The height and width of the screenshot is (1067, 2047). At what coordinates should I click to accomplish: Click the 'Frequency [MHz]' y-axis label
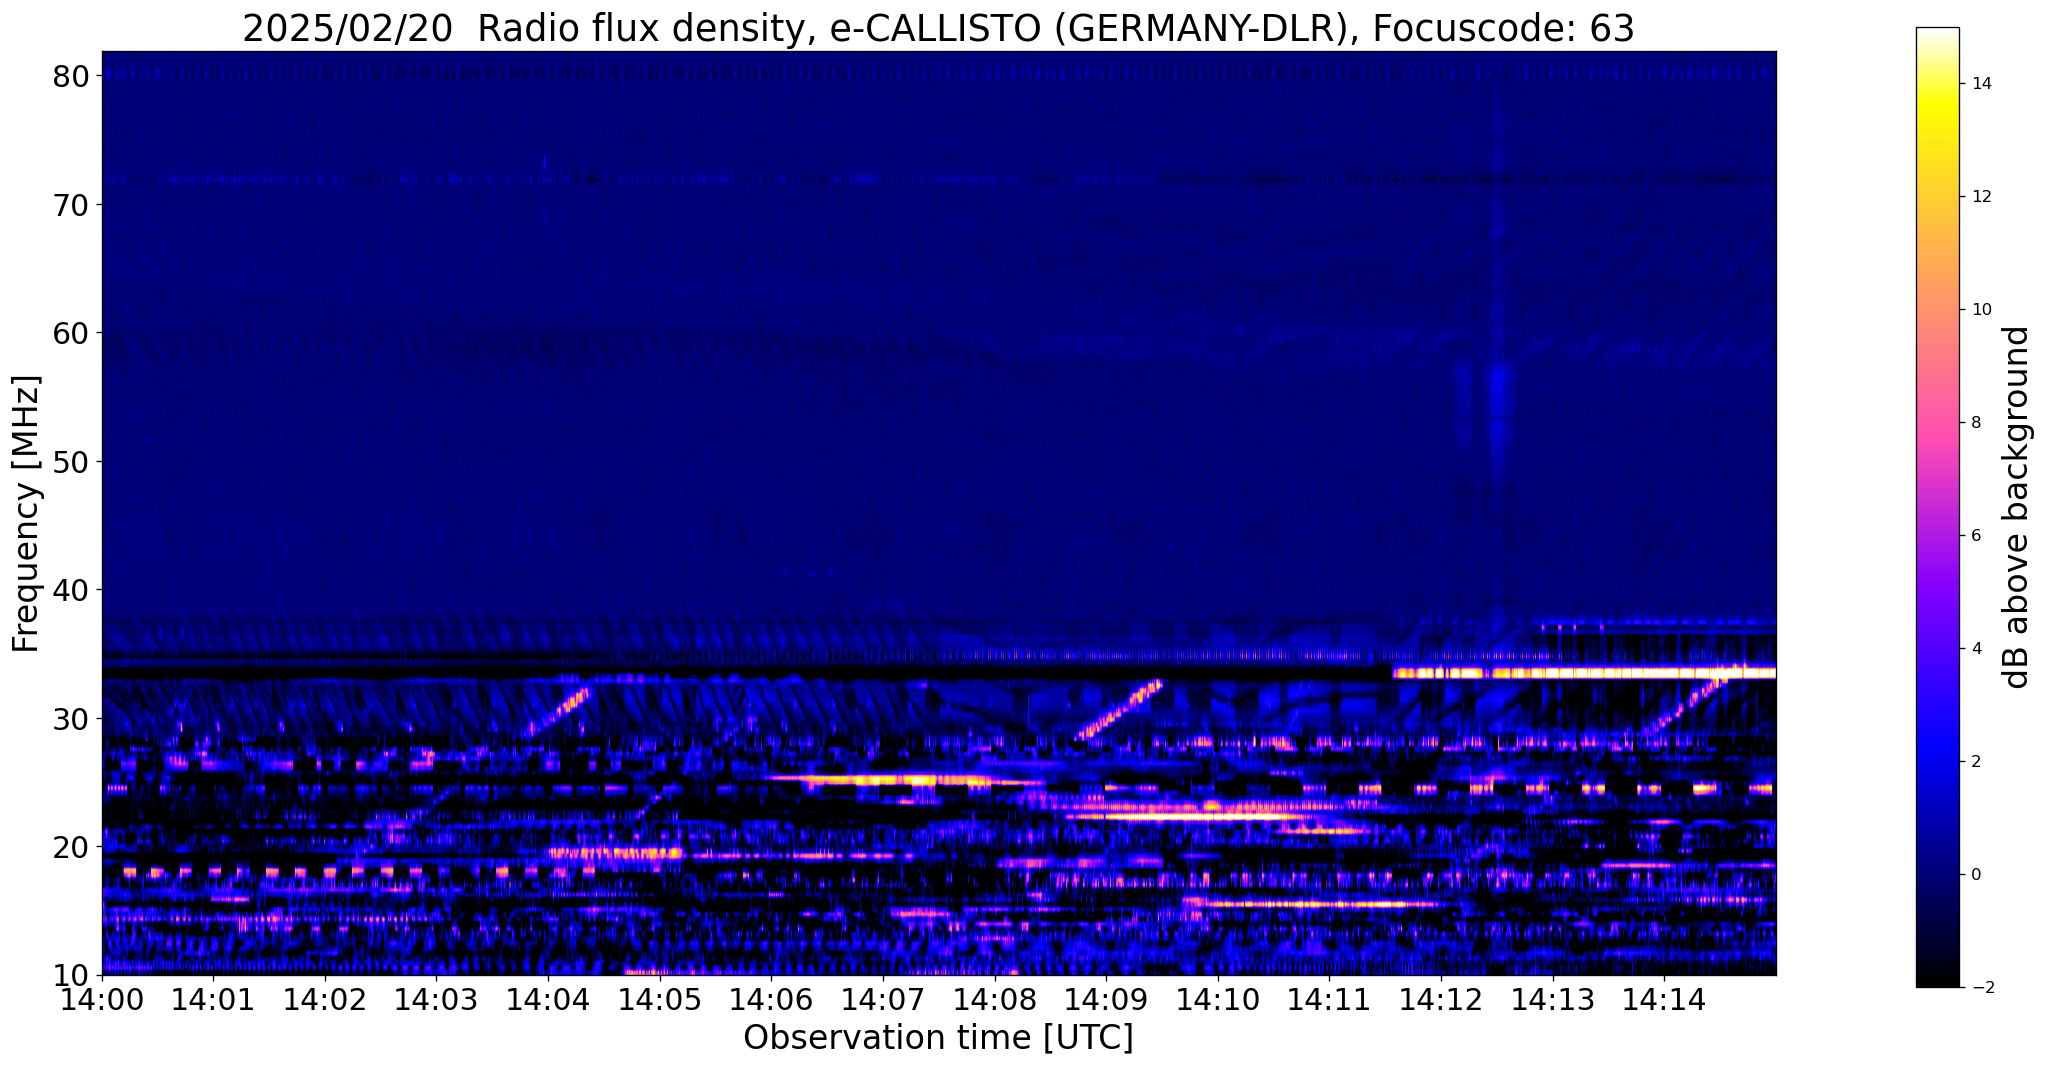pos(26,513)
